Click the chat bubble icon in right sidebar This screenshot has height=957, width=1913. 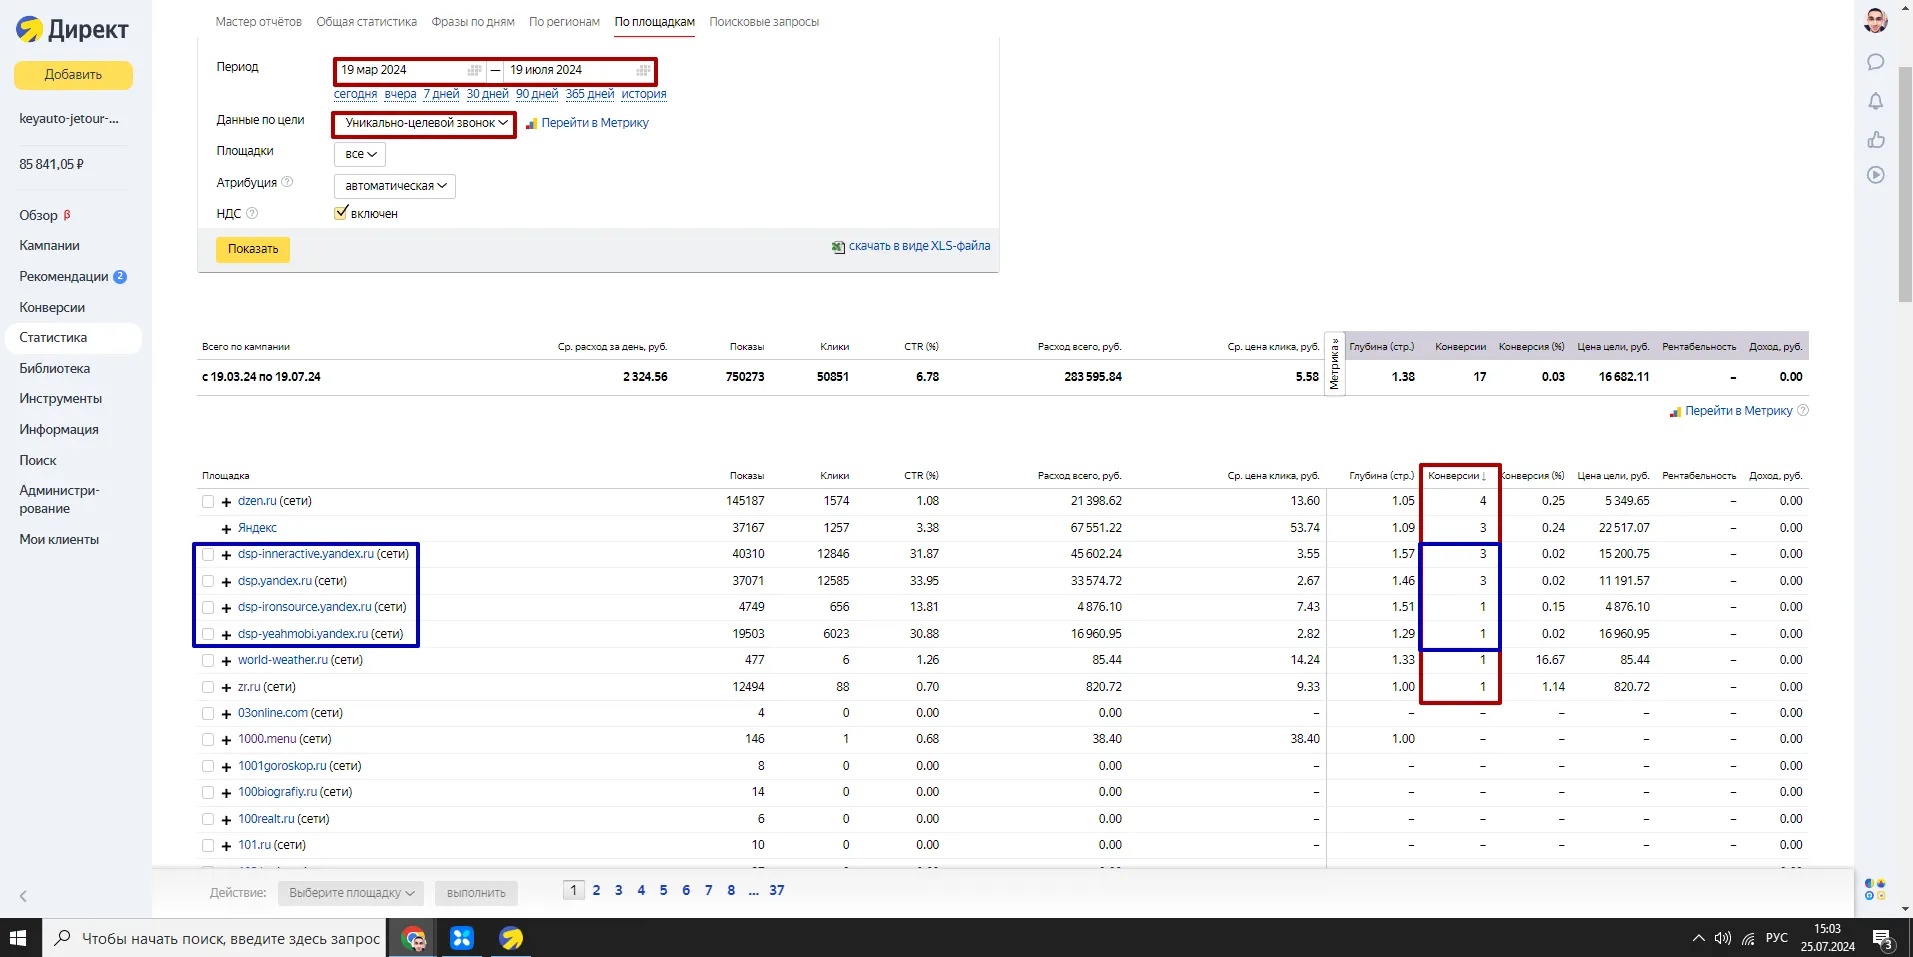point(1875,62)
